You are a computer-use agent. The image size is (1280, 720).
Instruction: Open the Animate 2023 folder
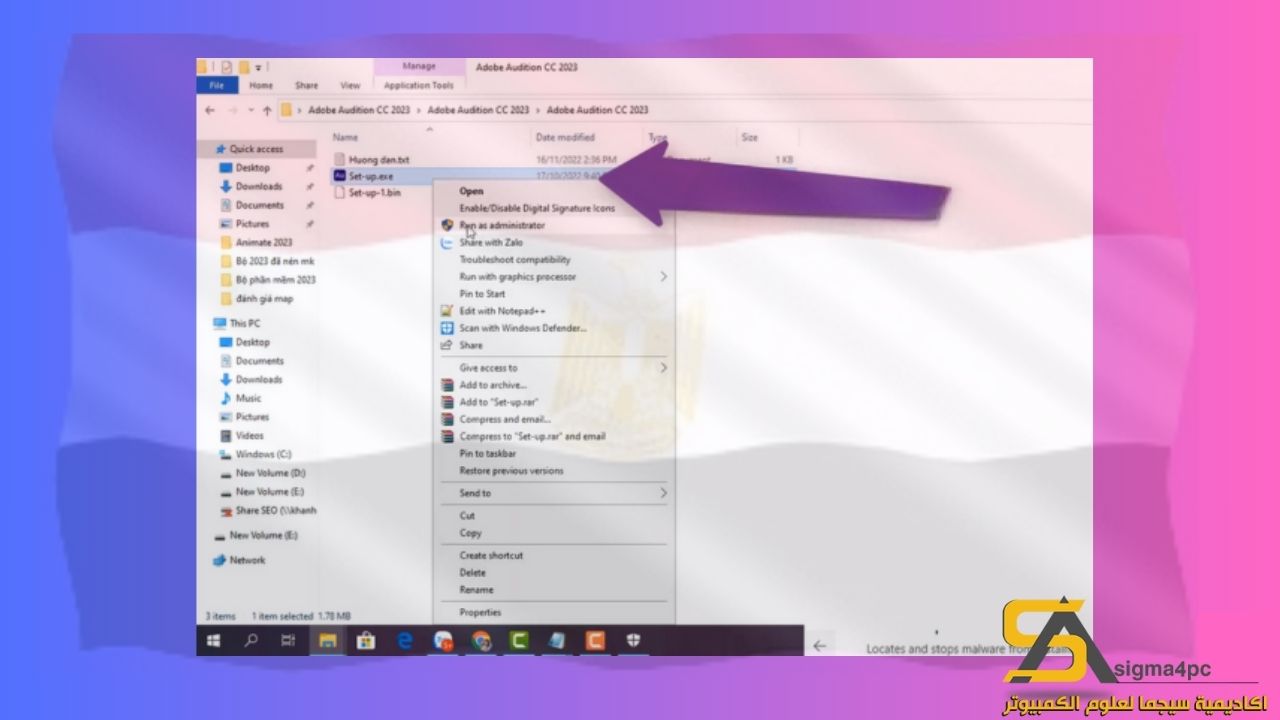point(263,242)
